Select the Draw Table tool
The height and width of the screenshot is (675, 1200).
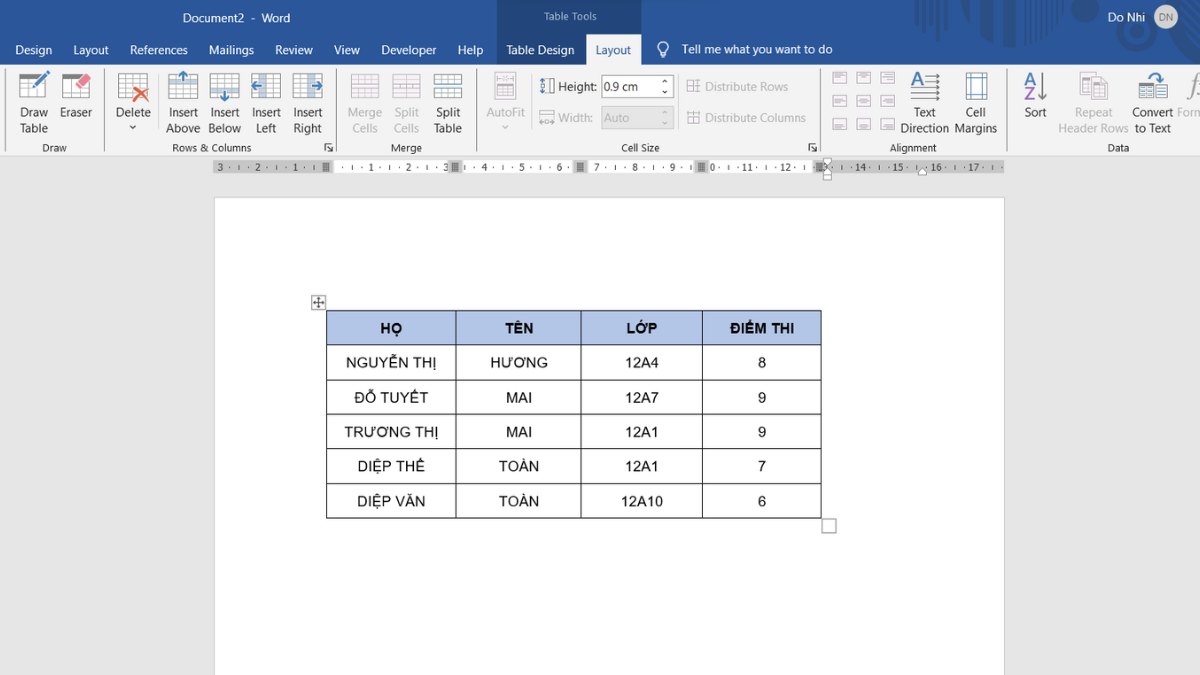click(34, 103)
